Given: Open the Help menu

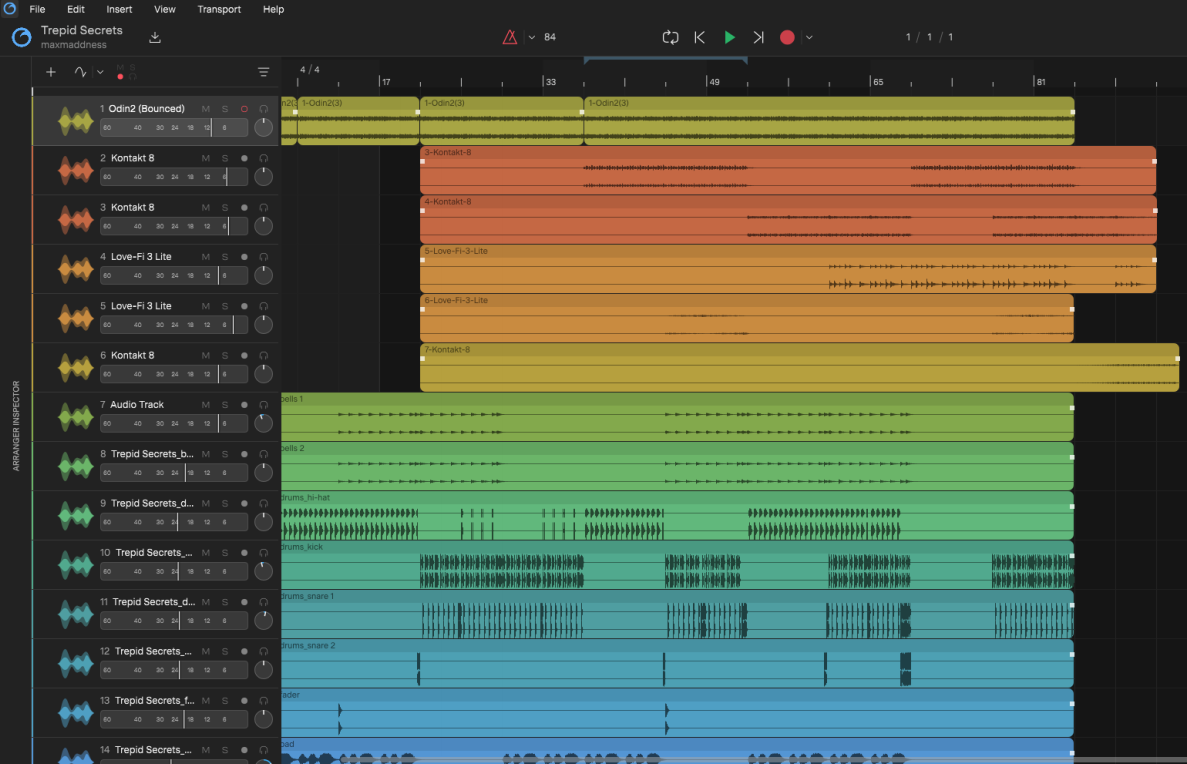Looking at the screenshot, I should tap(273, 9).
